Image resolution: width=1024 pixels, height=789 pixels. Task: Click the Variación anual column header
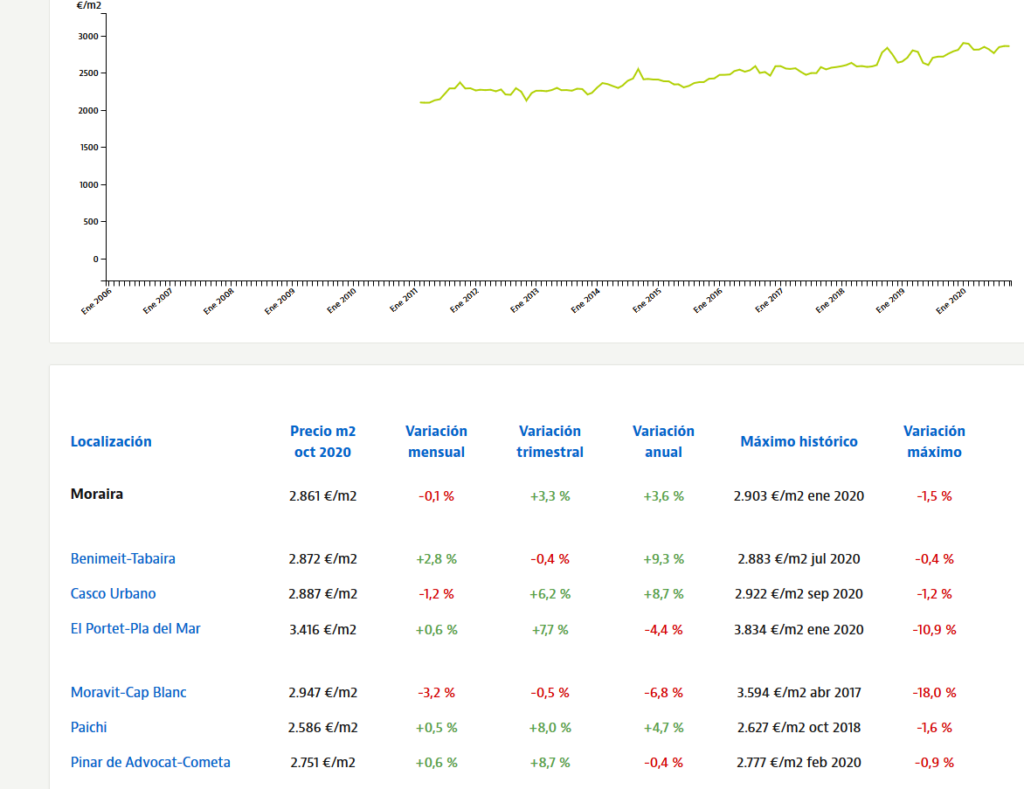tap(663, 441)
